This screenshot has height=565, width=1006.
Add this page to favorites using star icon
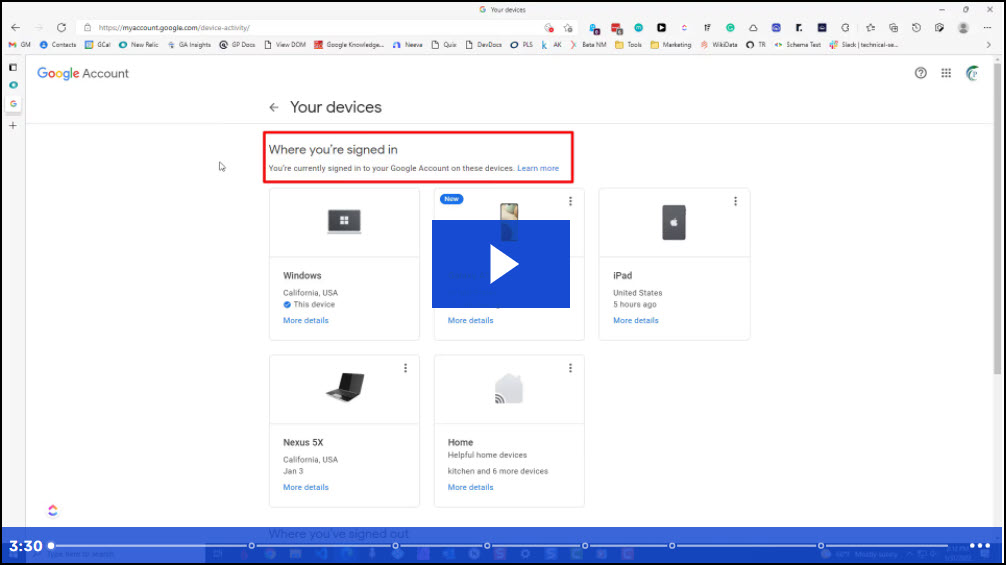point(568,28)
